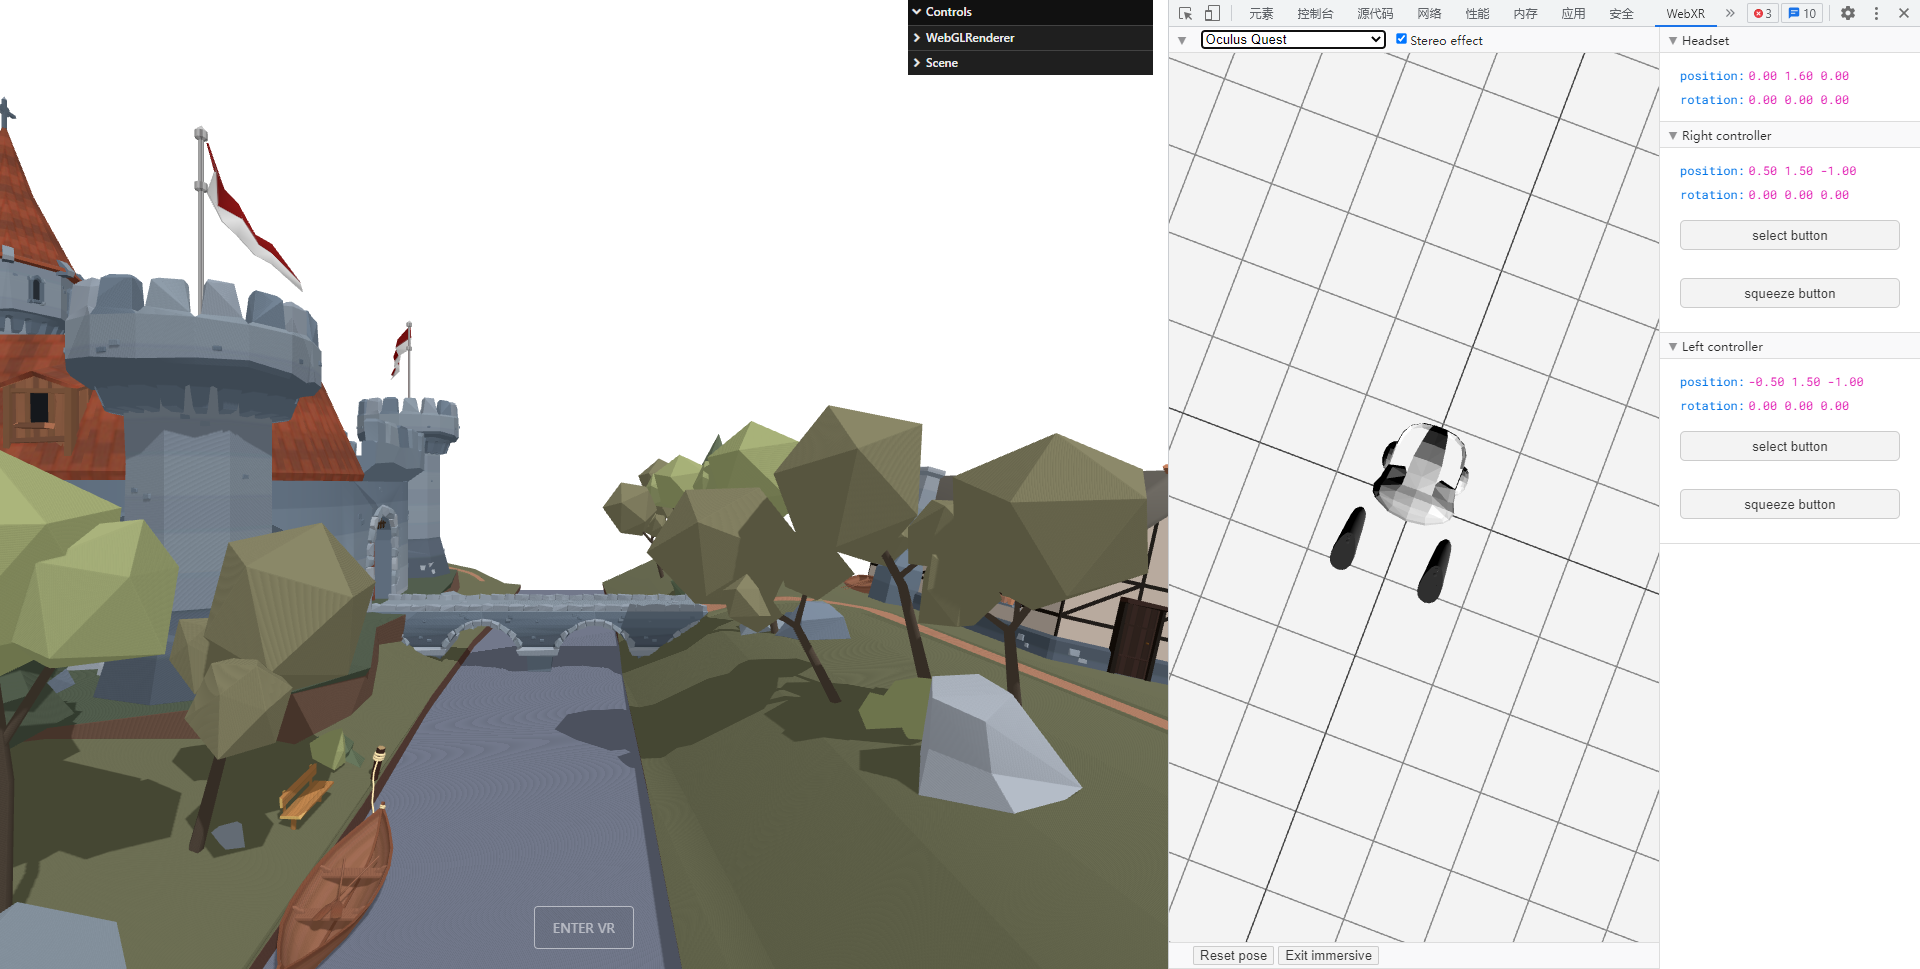This screenshot has height=969, width=1920.
Task: Show more DevTools tabs chevron
Action: coord(1730,13)
